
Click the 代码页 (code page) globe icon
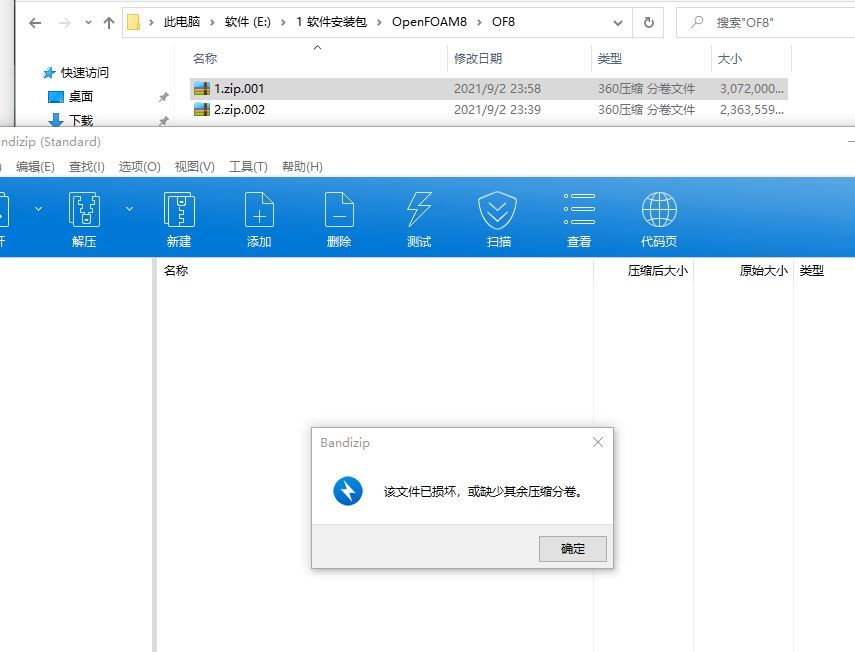pyautogui.click(x=659, y=210)
